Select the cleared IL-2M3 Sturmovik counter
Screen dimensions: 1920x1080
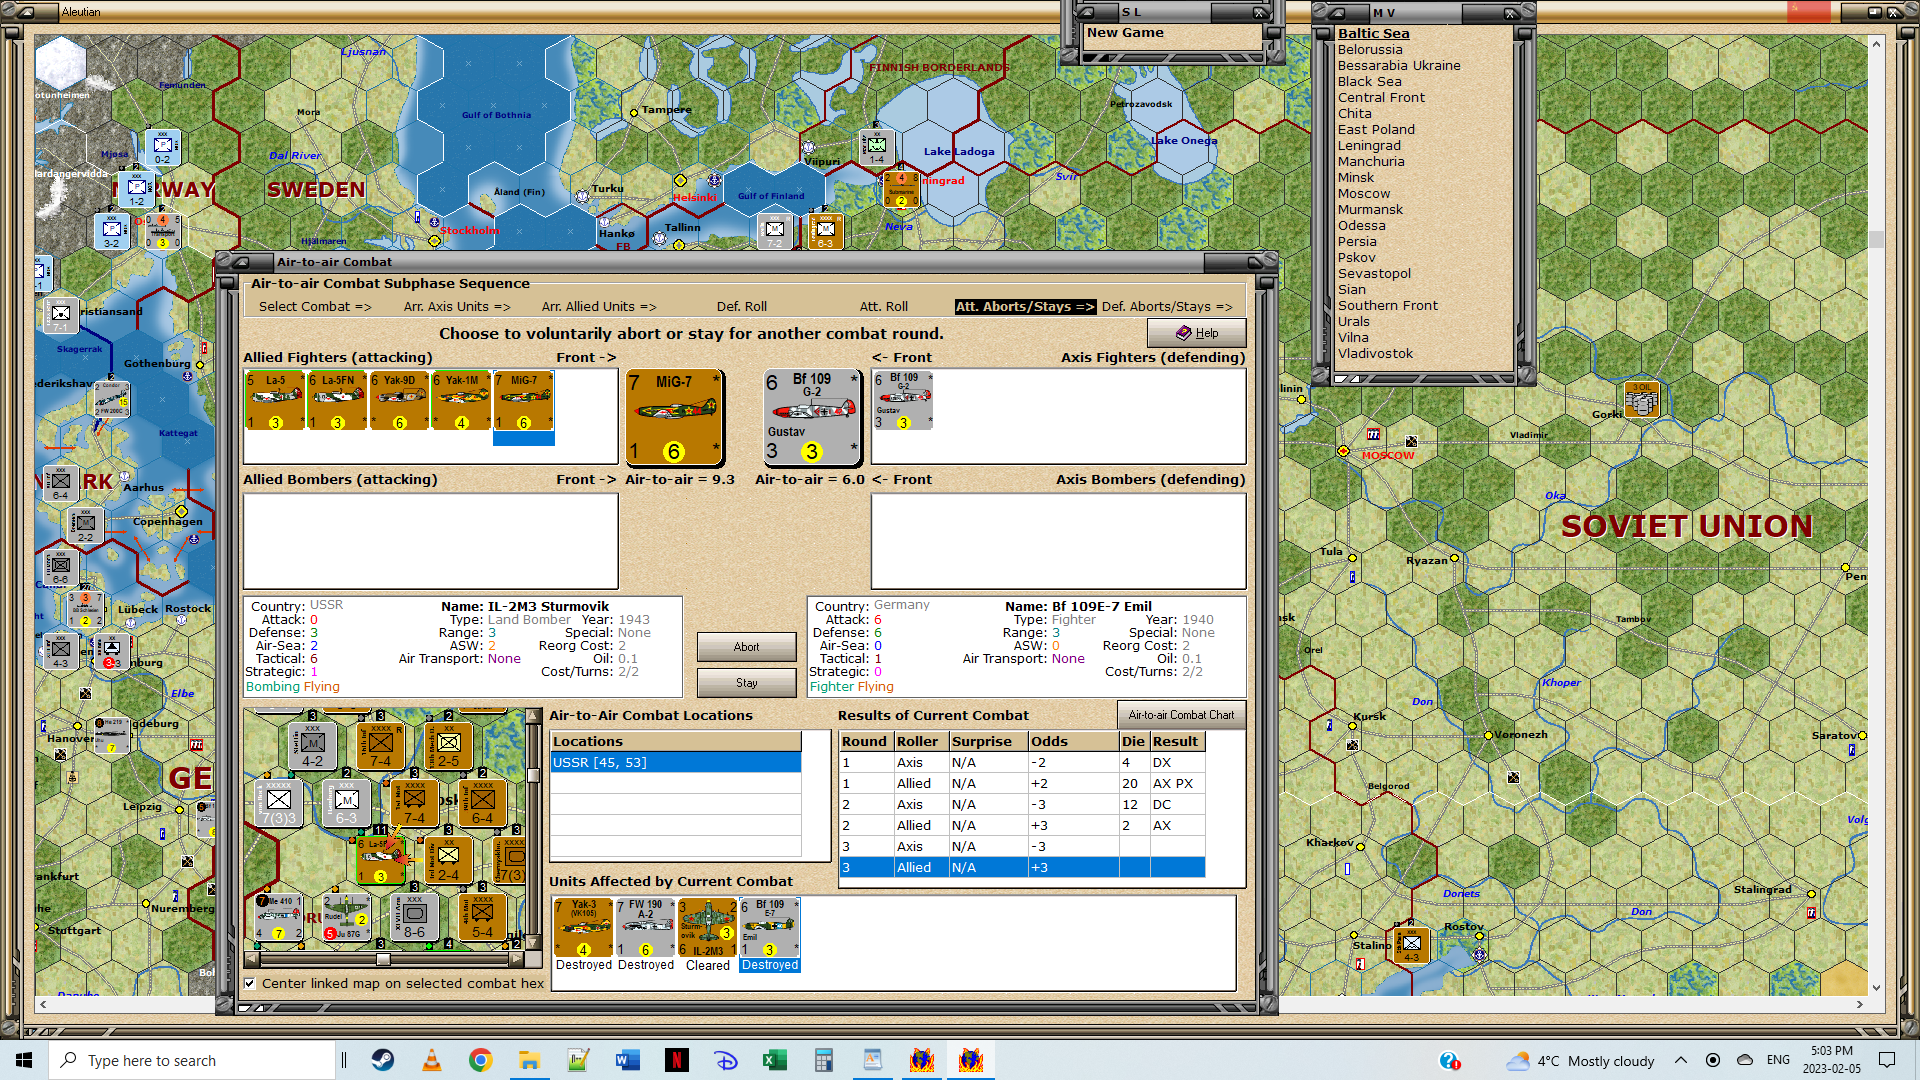pos(707,927)
